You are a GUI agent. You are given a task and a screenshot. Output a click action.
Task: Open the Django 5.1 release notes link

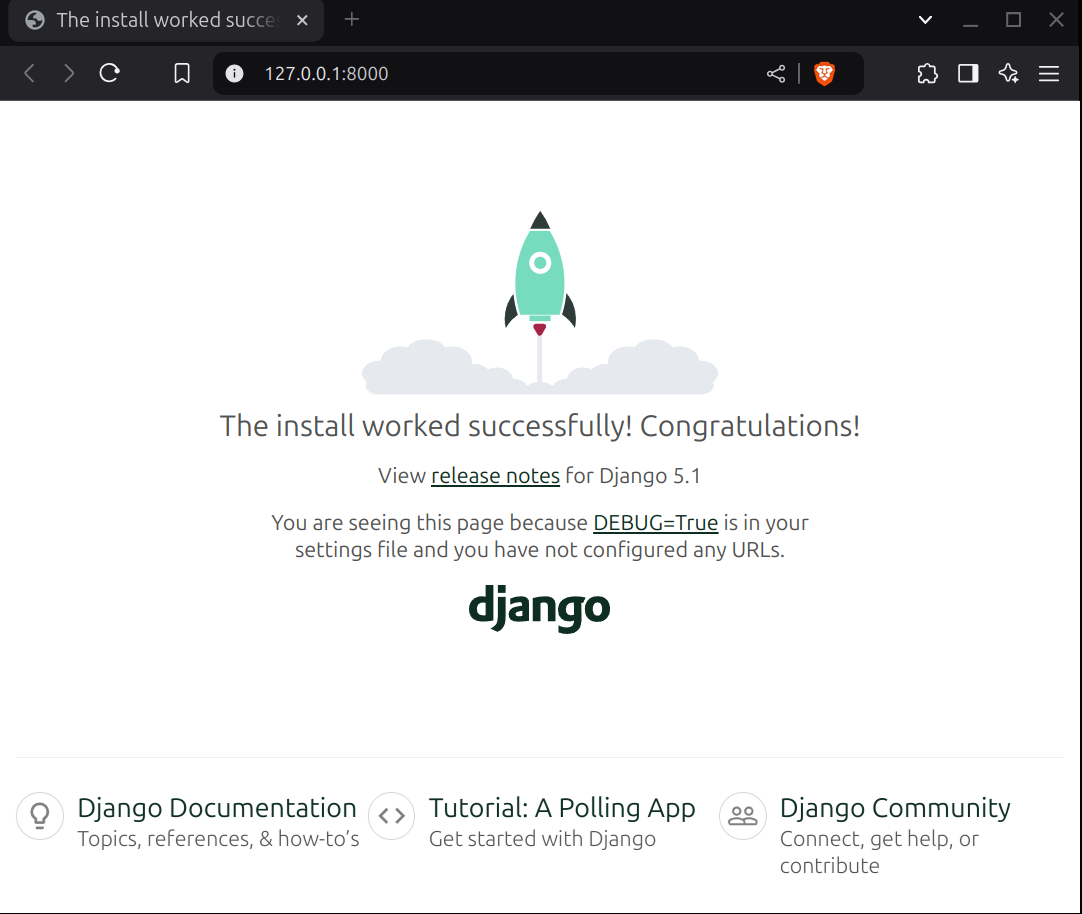pyautogui.click(x=495, y=475)
